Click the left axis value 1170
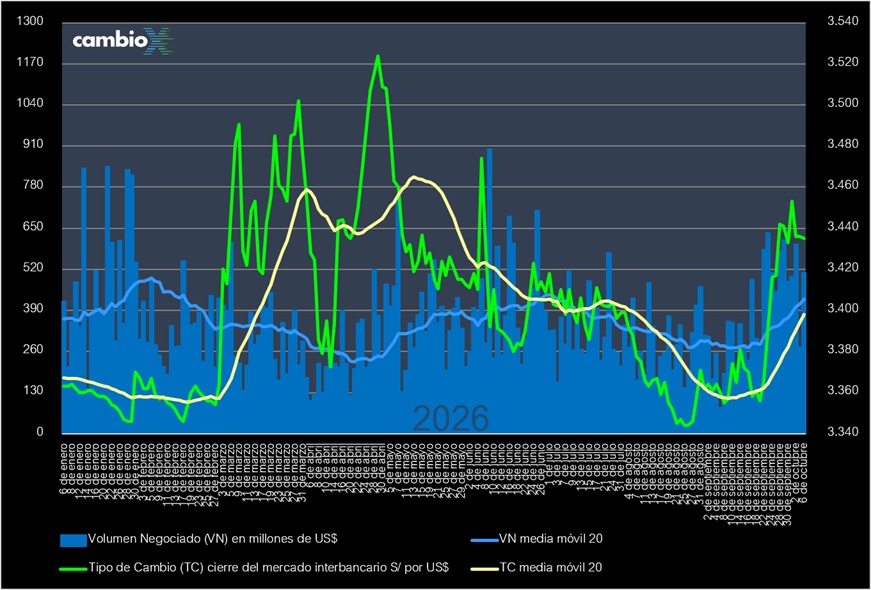The height and width of the screenshot is (590, 871). (31, 63)
